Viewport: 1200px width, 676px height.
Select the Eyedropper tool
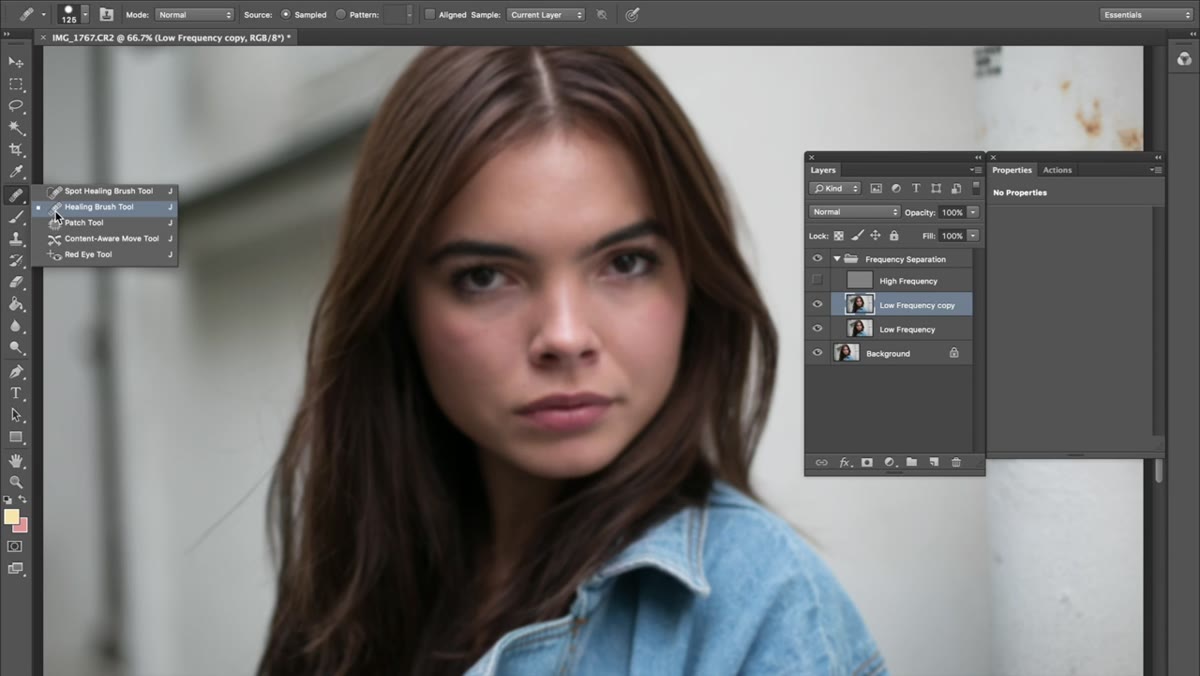[16, 172]
